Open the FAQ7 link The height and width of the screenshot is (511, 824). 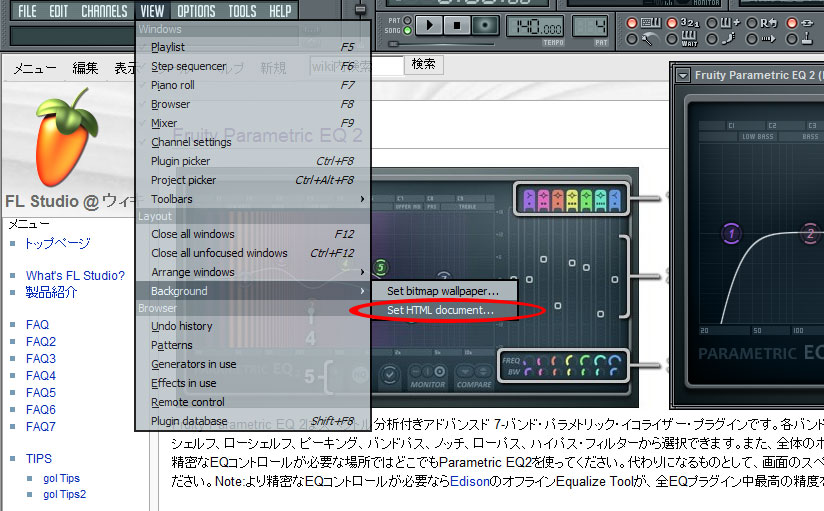pyautogui.click(x=40, y=426)
